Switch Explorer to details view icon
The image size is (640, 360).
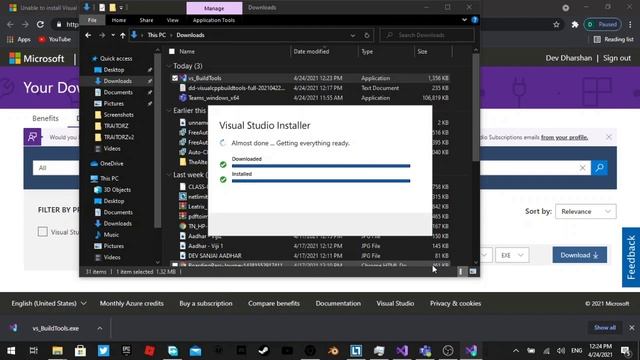coord(461,271)
